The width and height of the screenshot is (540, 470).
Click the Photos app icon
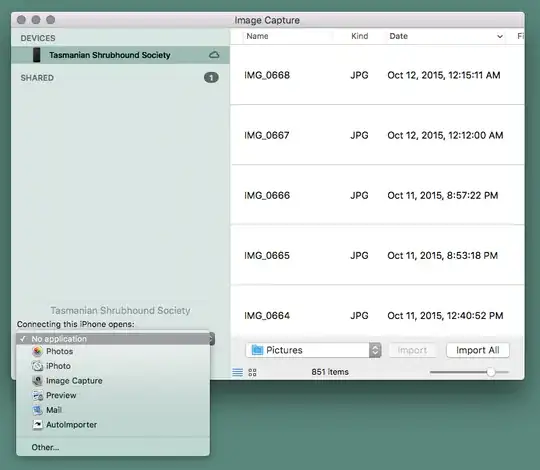click(37, 351)
